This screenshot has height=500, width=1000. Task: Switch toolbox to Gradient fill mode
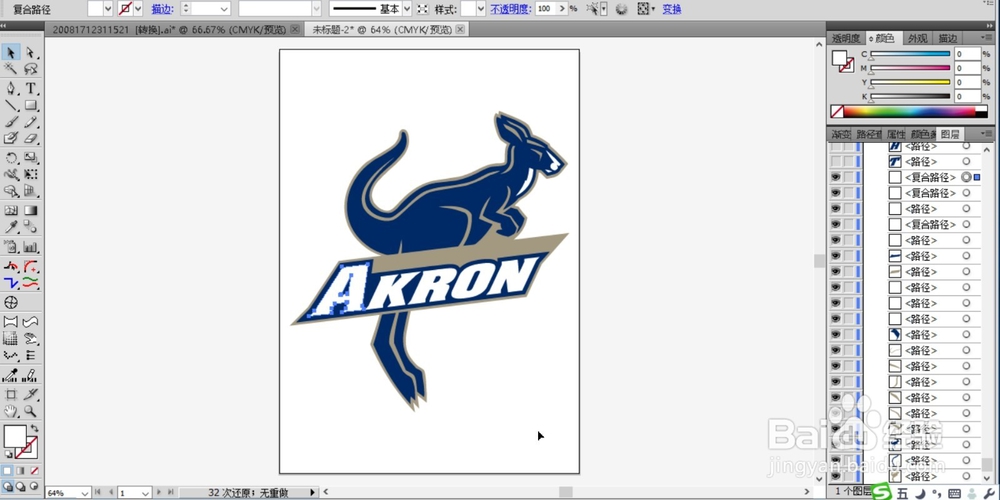click(20, 471)
